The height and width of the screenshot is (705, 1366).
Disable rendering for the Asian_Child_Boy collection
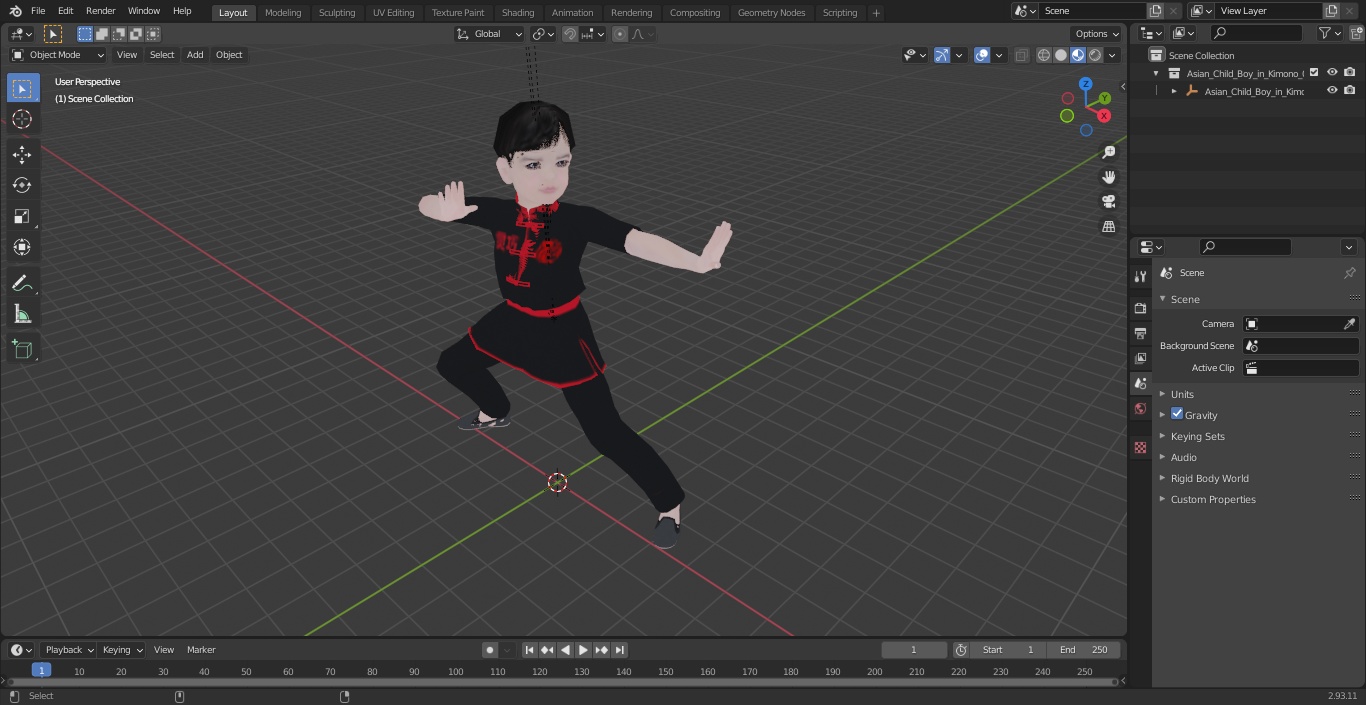pyautogui.click(x=1350, y=73)
